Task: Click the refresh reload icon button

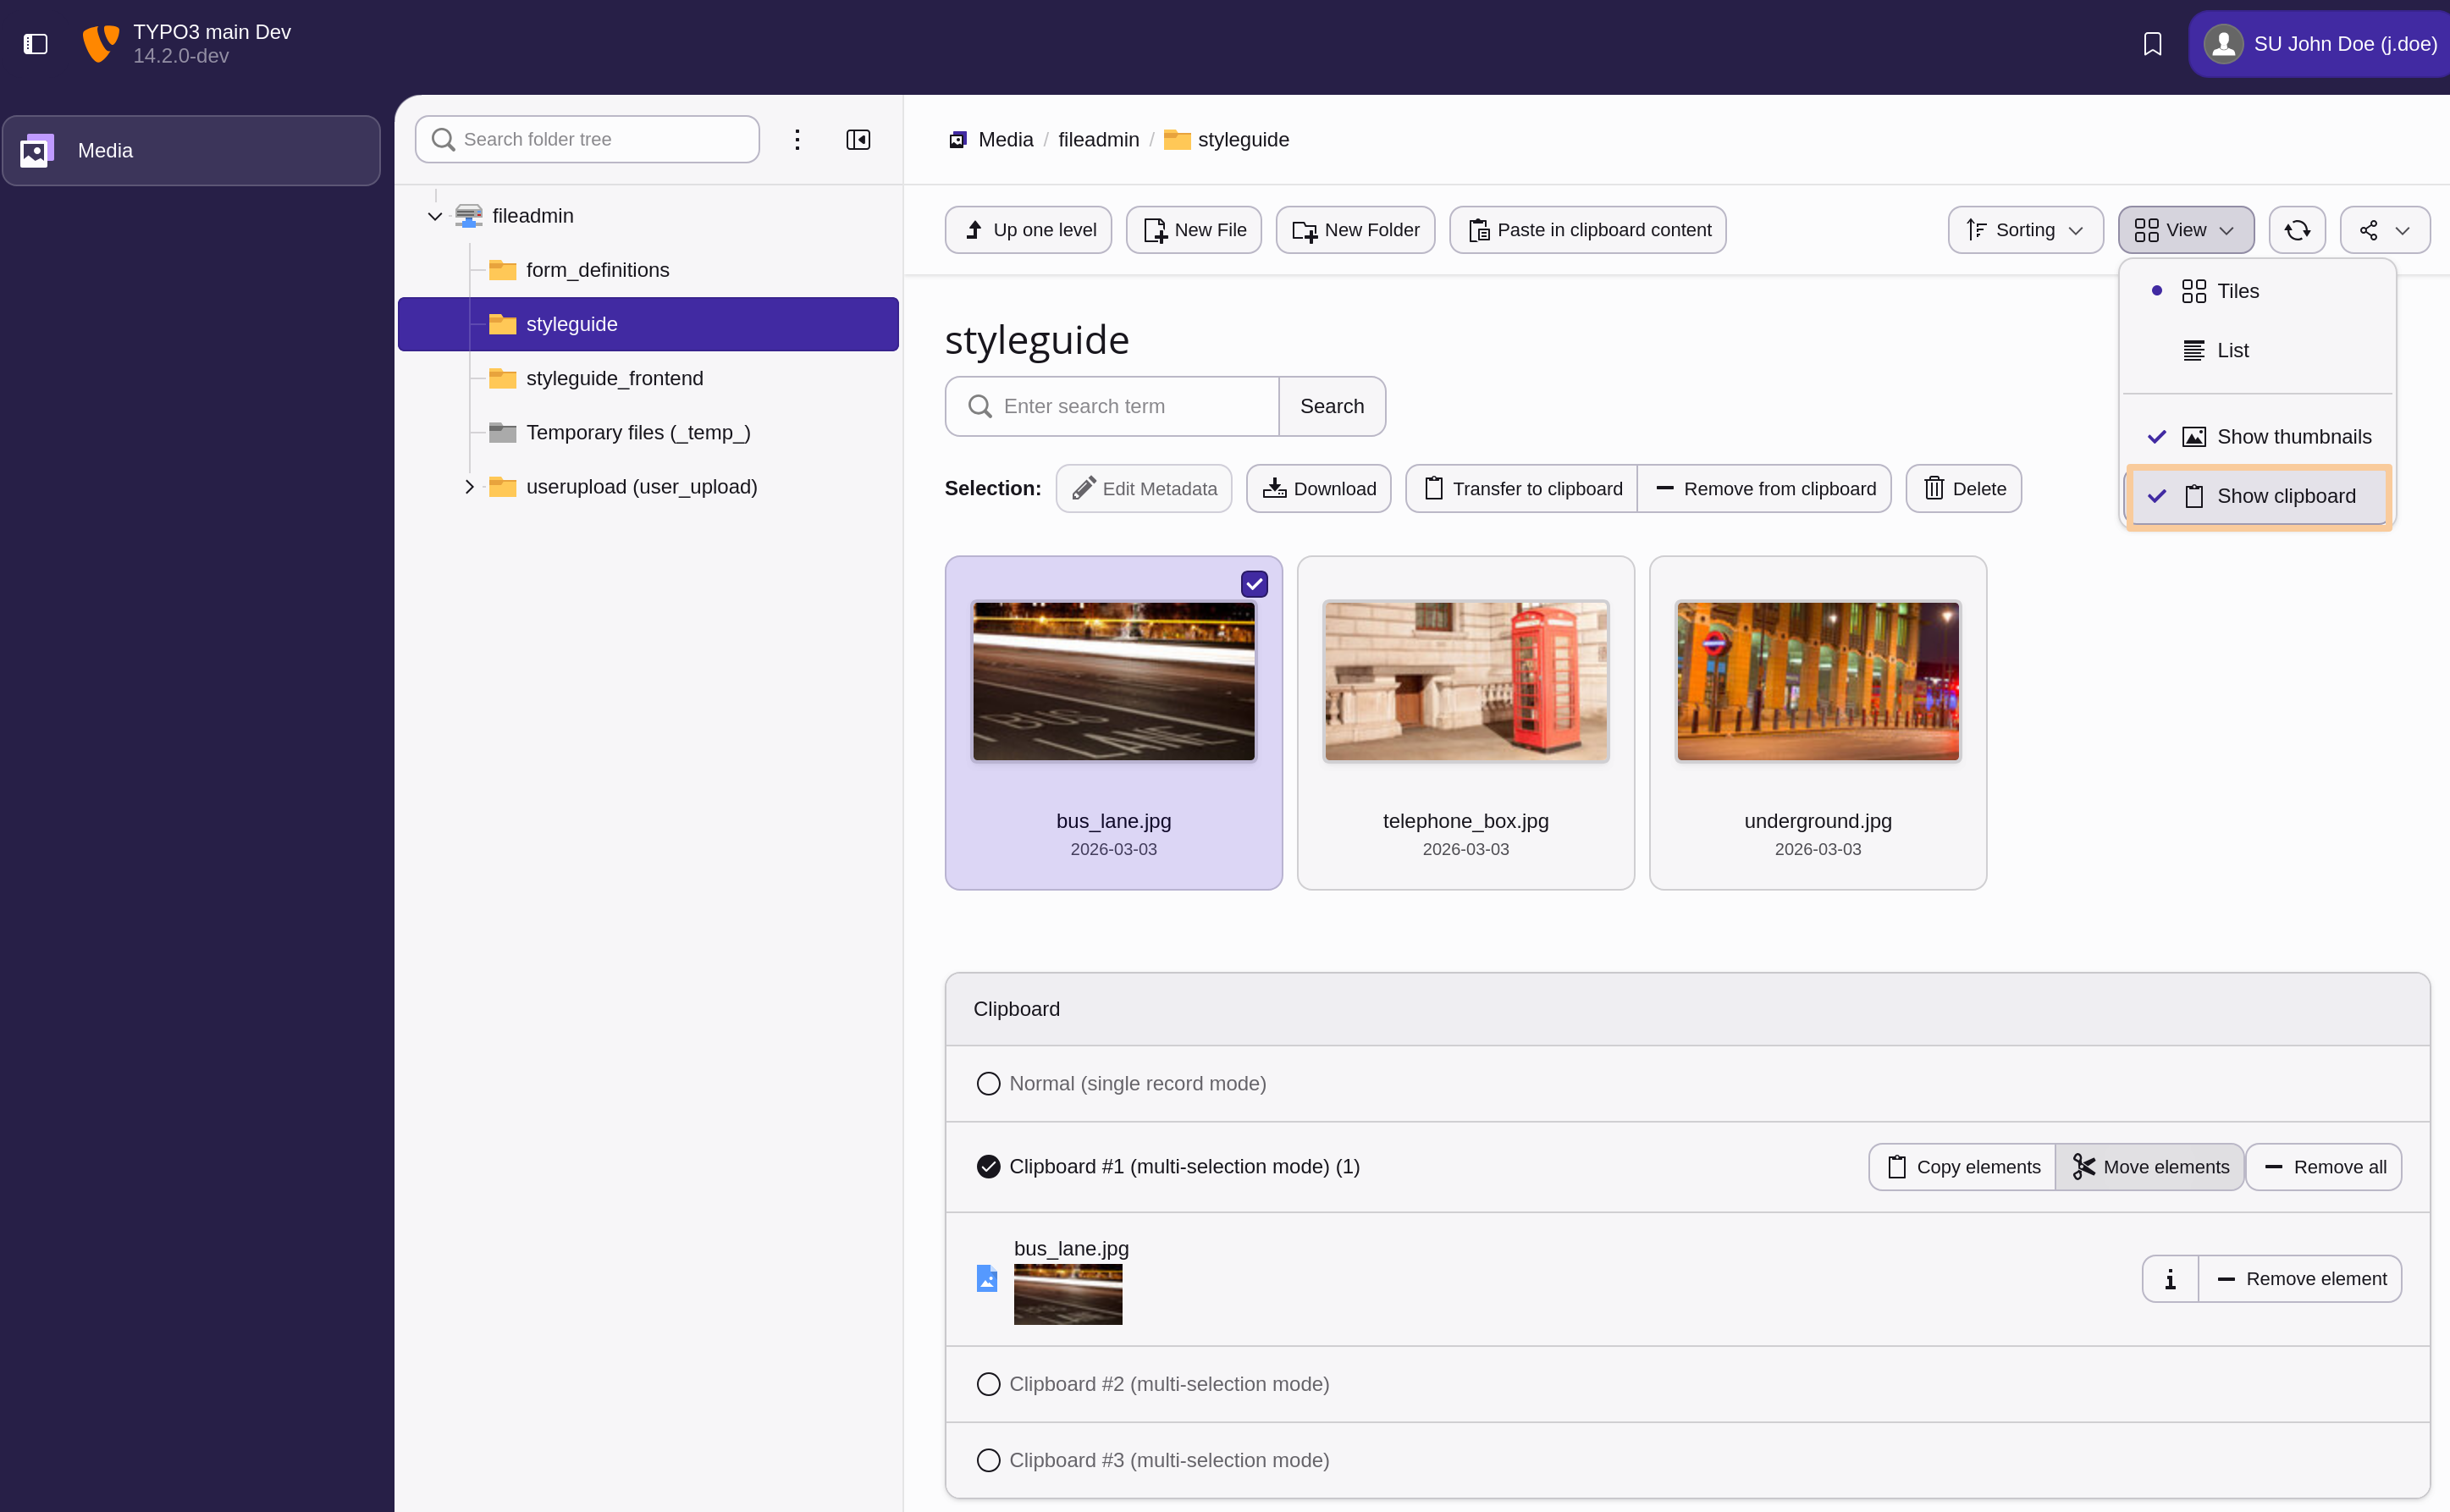Action: pos(2296,230)
